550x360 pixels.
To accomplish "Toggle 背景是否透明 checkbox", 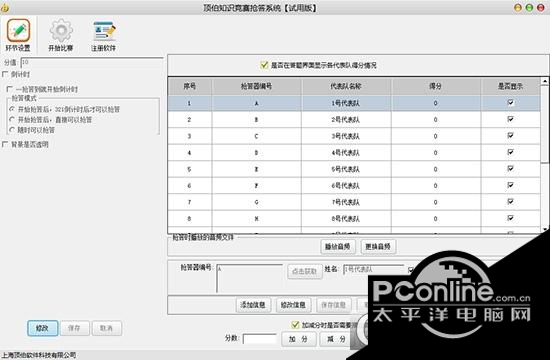I will pos(5,144).
